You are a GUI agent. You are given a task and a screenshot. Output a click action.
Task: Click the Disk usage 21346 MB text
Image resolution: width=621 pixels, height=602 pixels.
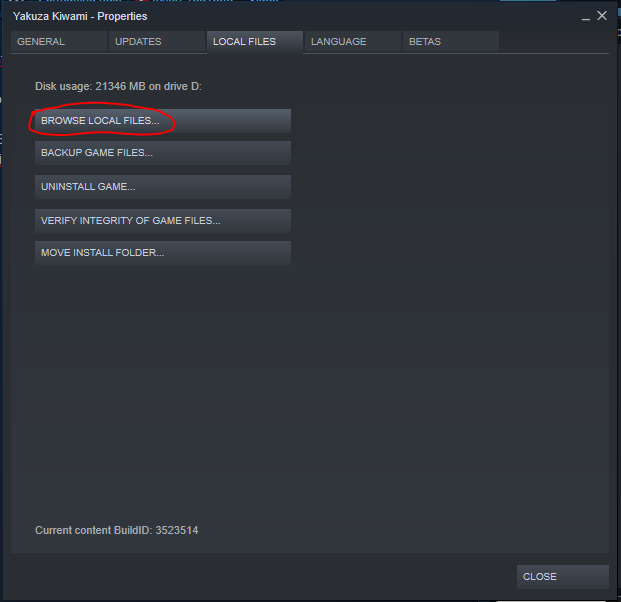[118, 86]
